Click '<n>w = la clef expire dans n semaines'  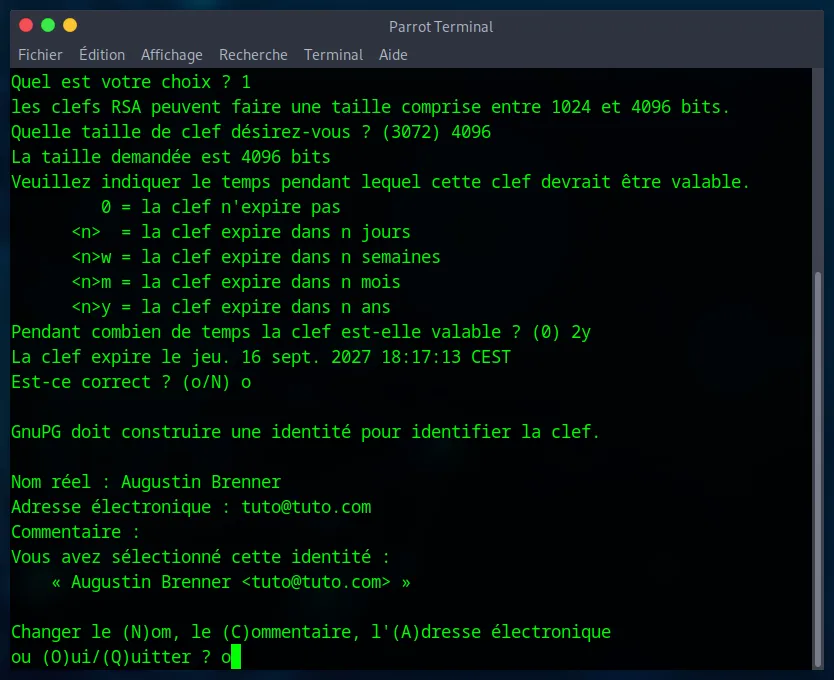256,257
